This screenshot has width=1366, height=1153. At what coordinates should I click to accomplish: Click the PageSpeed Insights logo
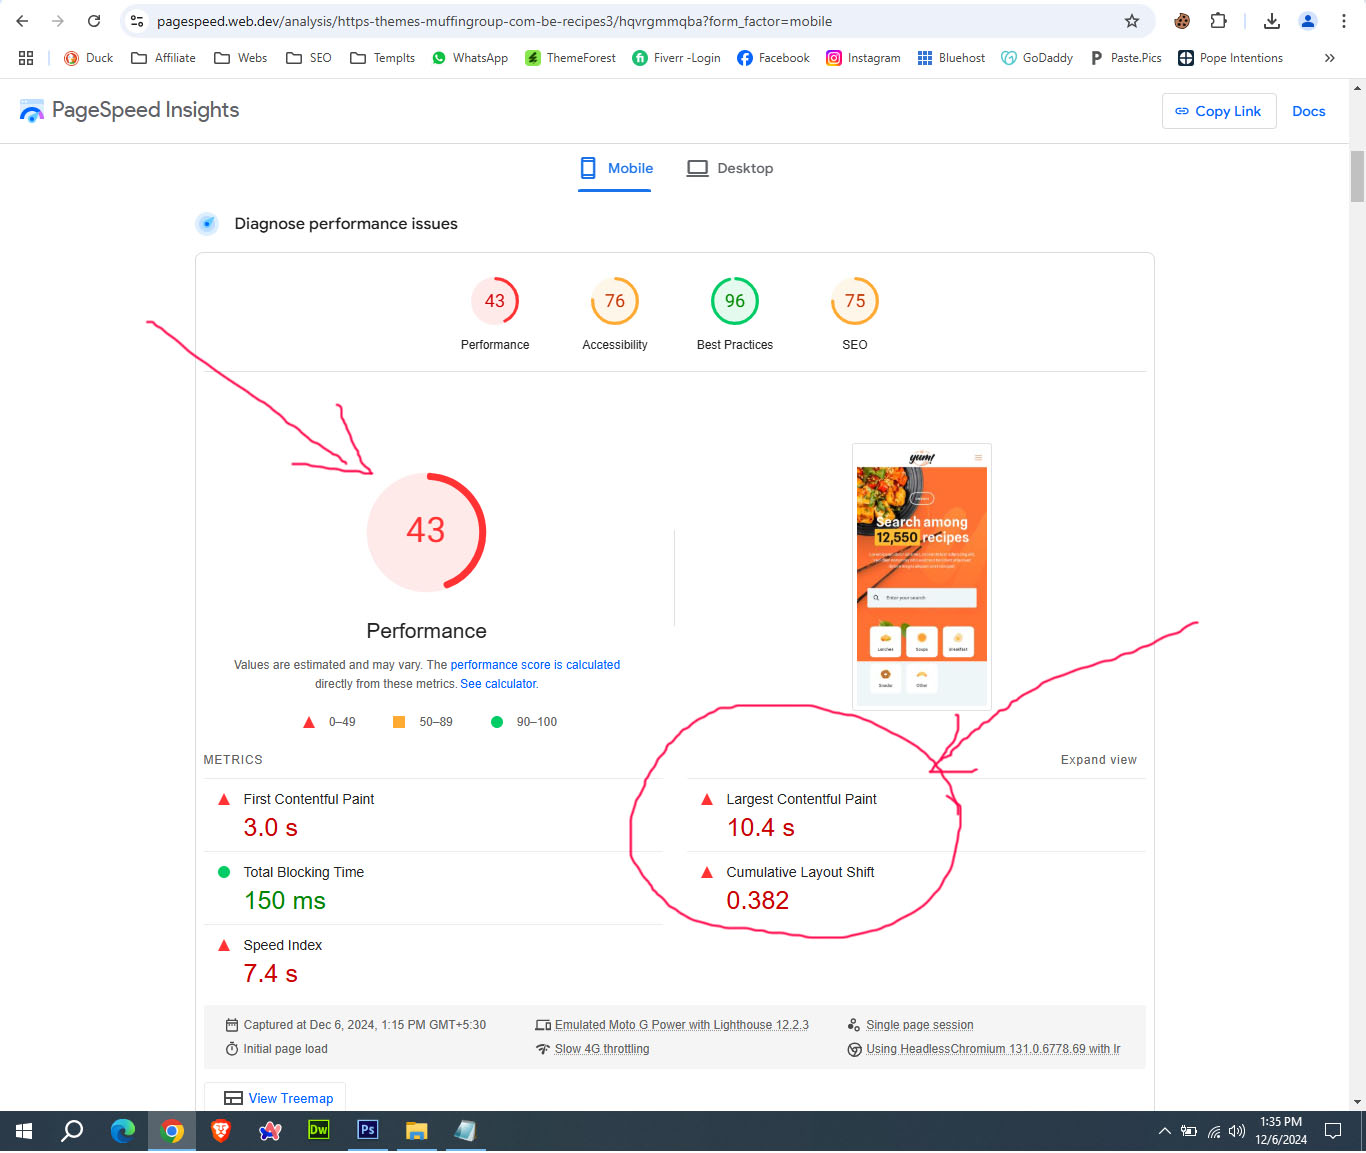pos(129,110)
